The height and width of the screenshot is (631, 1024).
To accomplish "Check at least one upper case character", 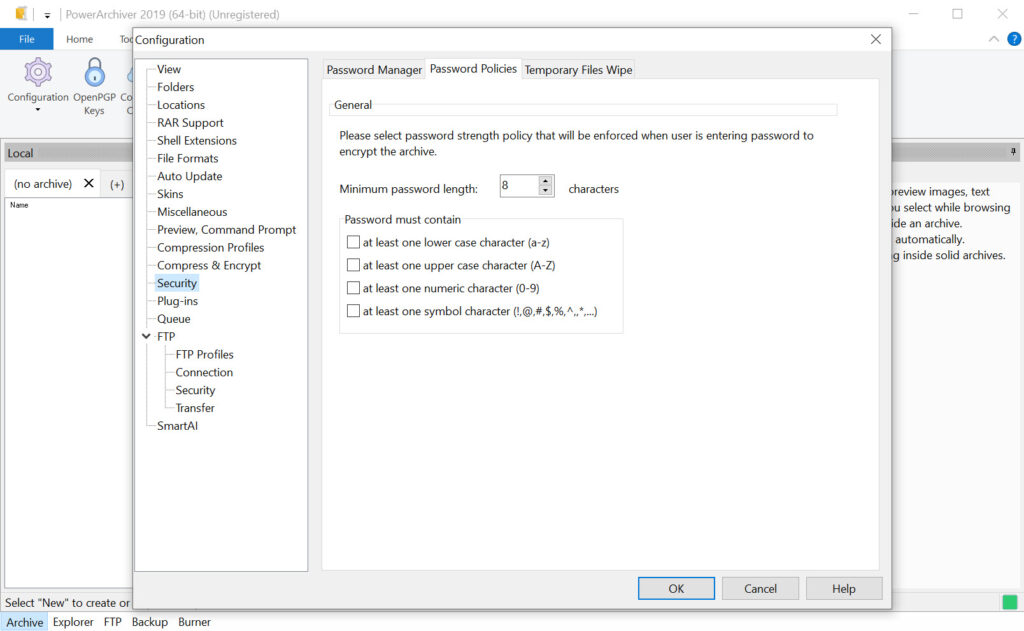I will [x=353, y=265].
